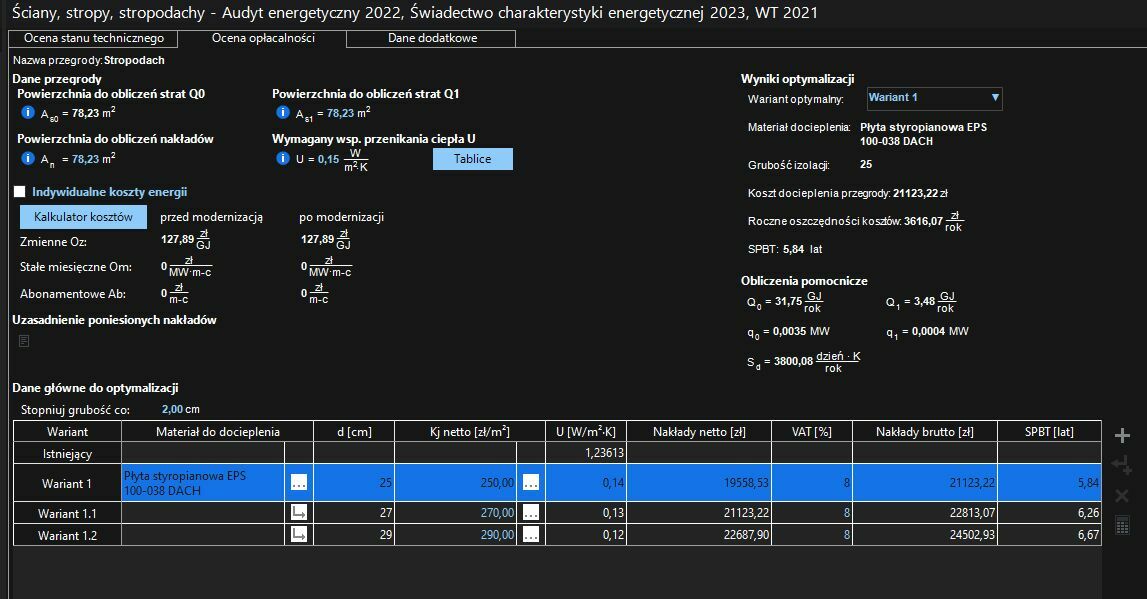Click info icon next to As0 area
The width and height of the screenshot is (1147, 599).
(28, 113)
